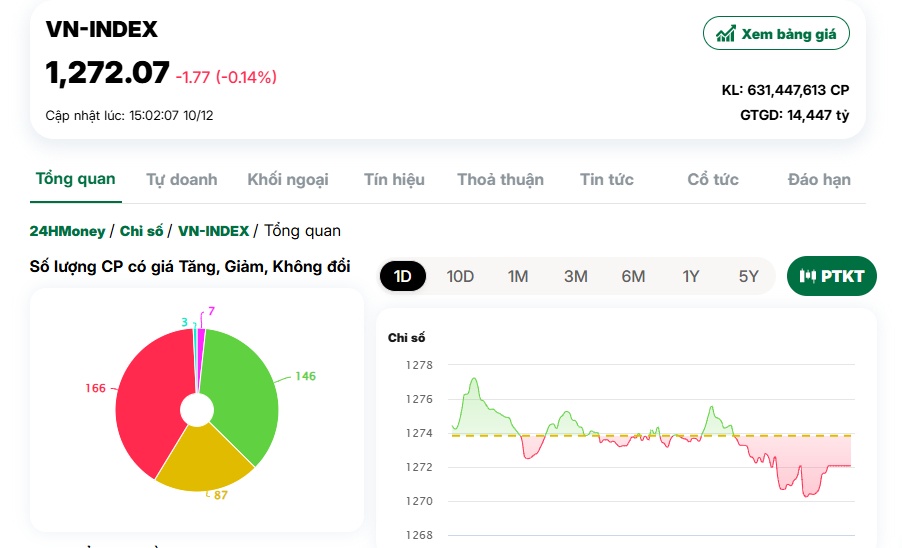The image size is (902, 548).
Task: Switch to the Cổ tức tab
Action: (713, 180)
